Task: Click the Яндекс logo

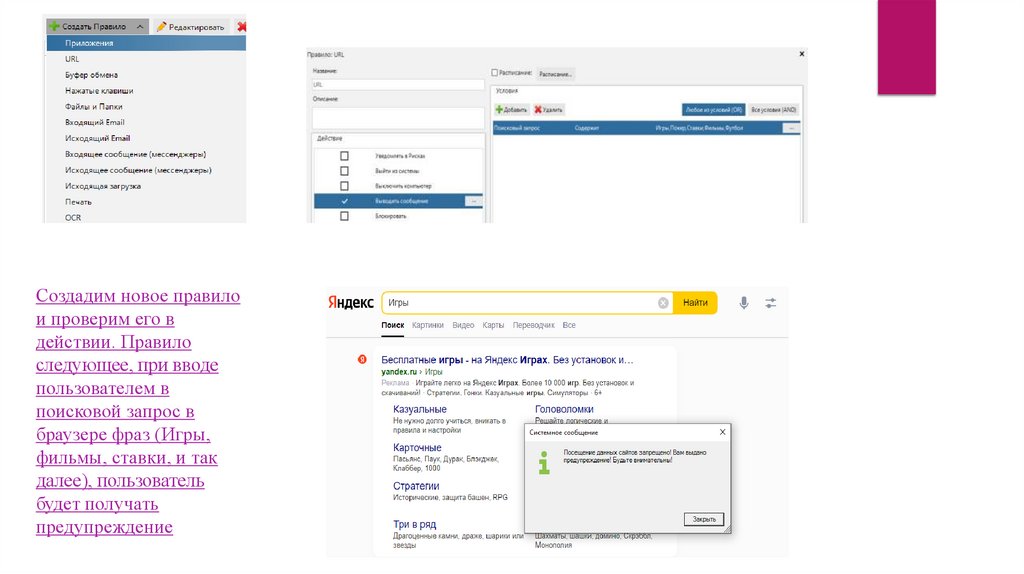Action: pyautogui.click(x=351, y=302)
